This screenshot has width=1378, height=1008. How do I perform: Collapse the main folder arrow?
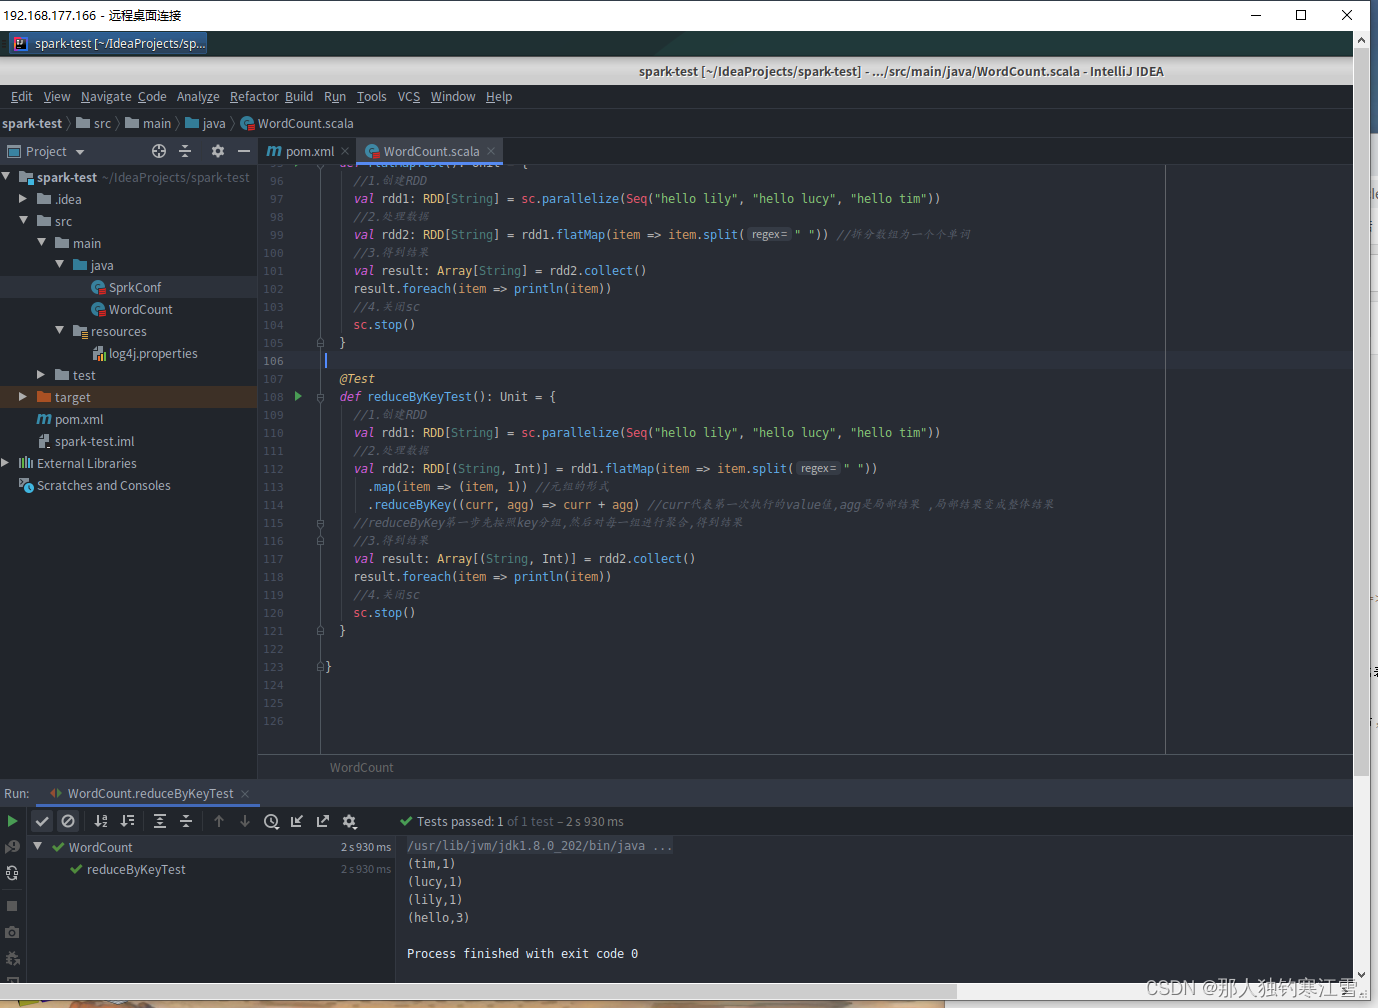tap(41, 242)
